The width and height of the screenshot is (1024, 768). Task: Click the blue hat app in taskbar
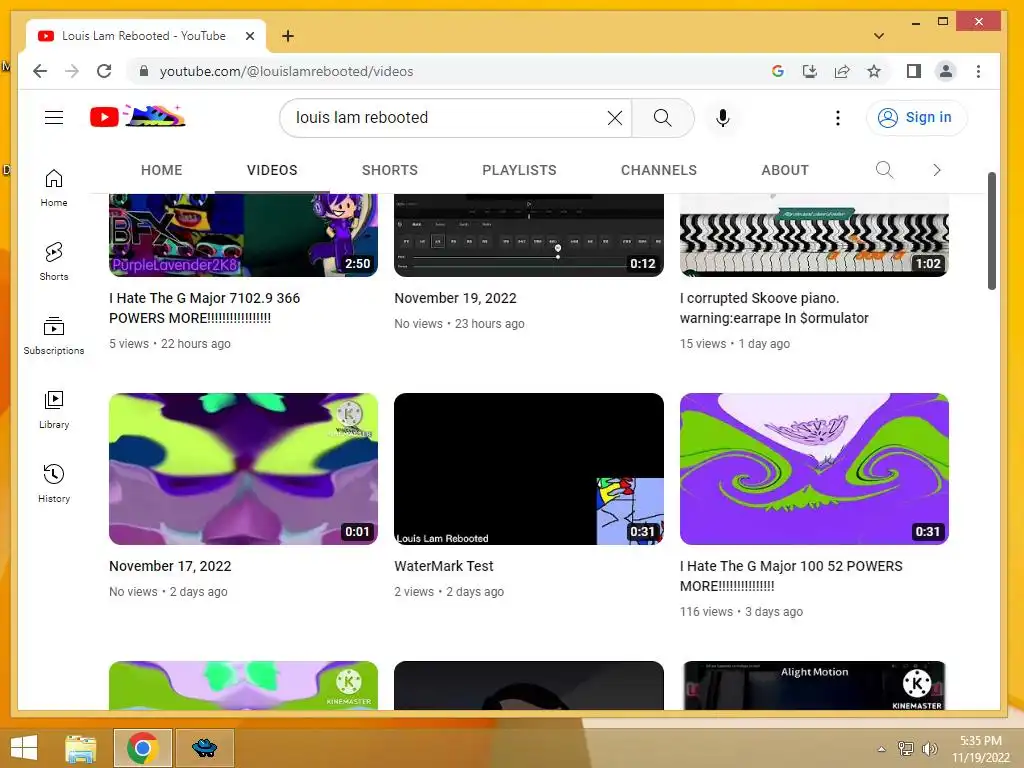coord(204,748)
